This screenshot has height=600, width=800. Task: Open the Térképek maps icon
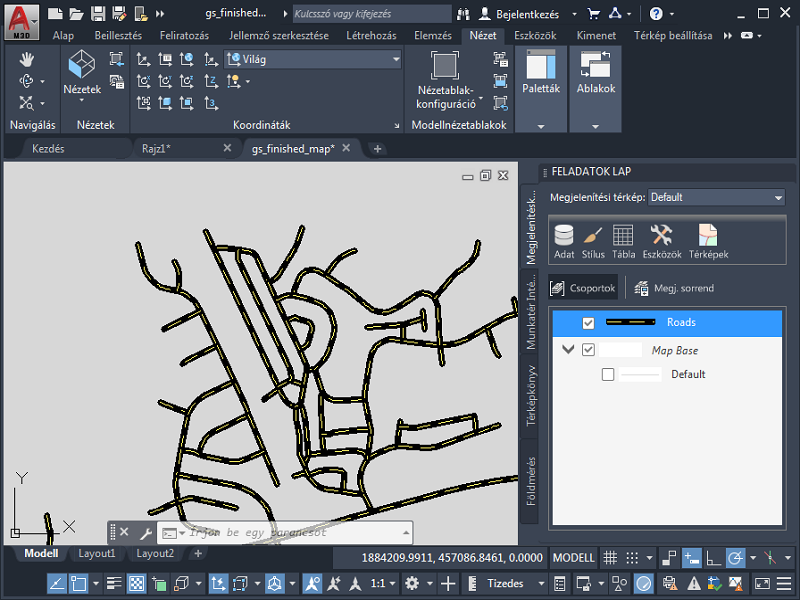coord(708,236)
